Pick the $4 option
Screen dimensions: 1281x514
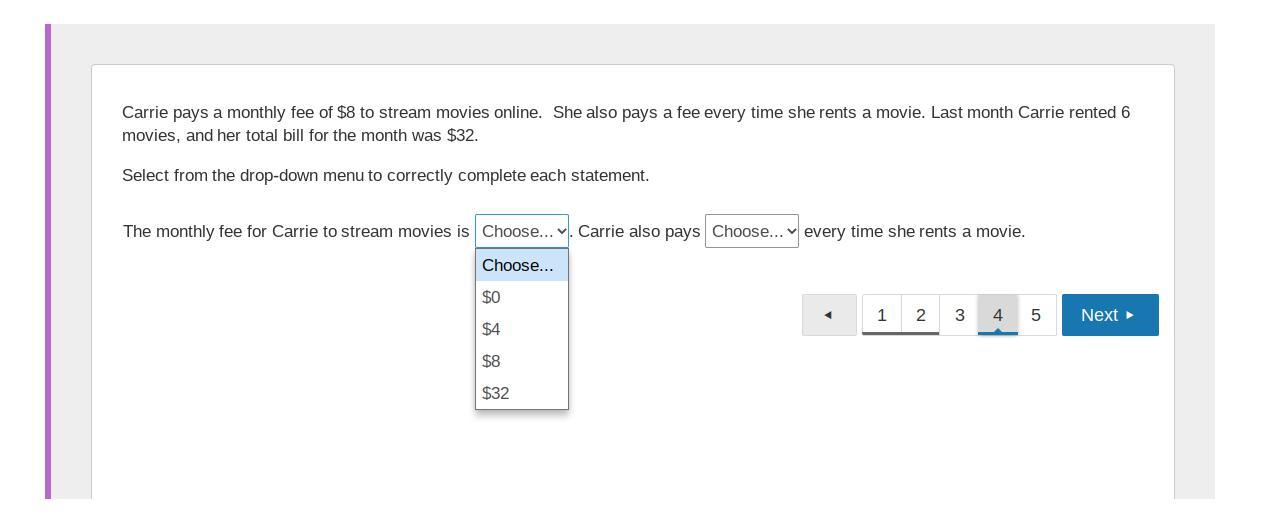(x=492, y=329)
